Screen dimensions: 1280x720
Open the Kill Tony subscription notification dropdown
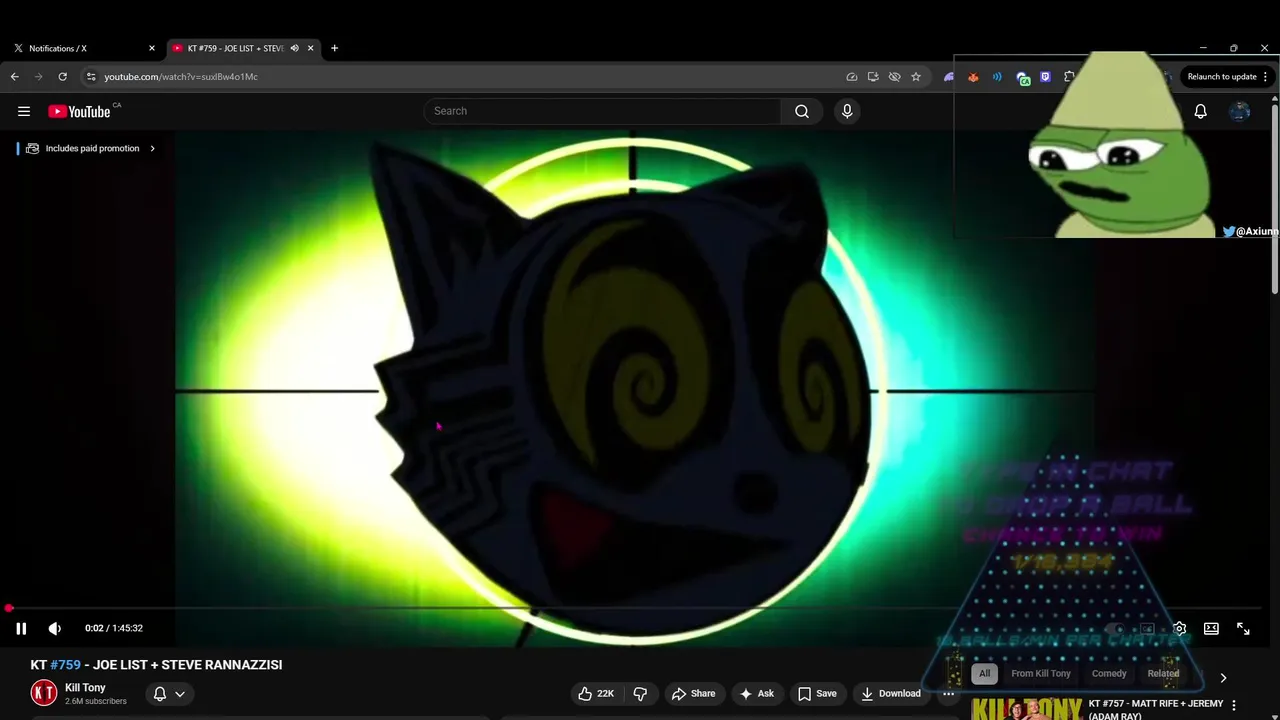[169, 693]
